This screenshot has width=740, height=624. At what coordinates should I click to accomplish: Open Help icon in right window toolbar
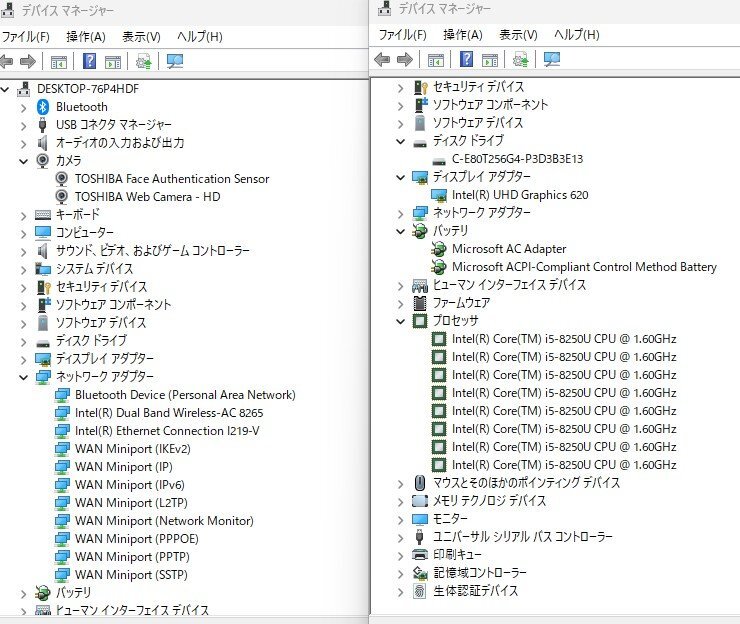pyautogui.click(x=466, y=59)
